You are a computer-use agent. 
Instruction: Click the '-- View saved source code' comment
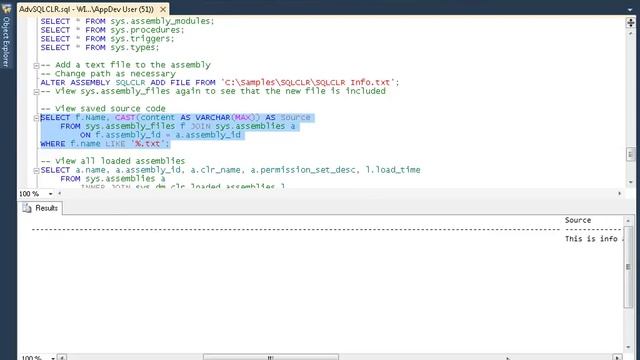click(x=103, y=109)
